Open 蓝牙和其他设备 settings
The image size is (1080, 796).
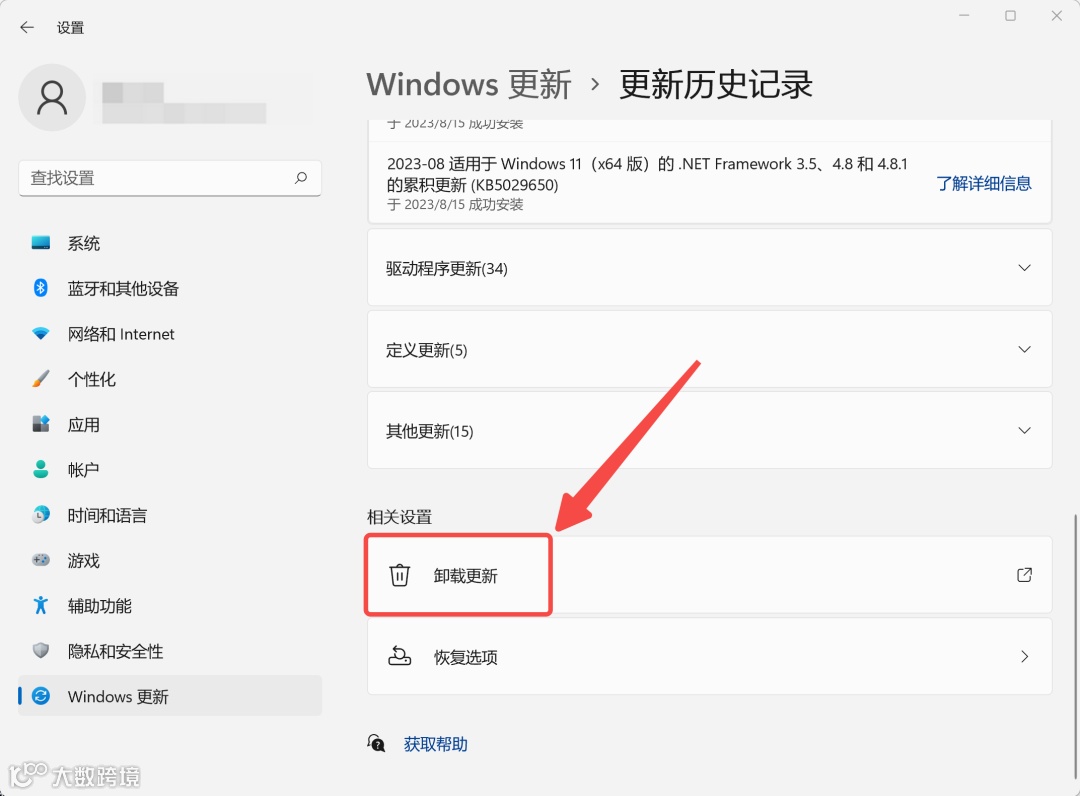point(170,288)
